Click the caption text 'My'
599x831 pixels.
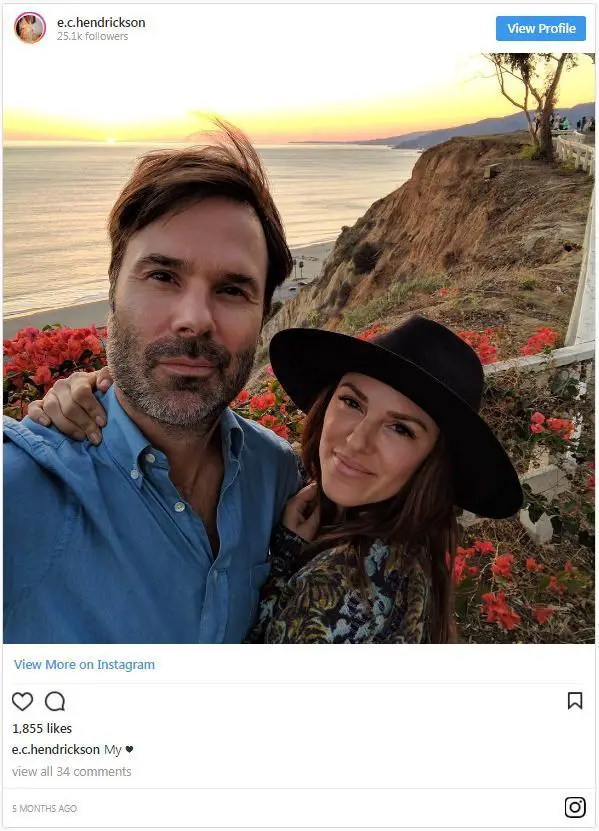point(113,750)
